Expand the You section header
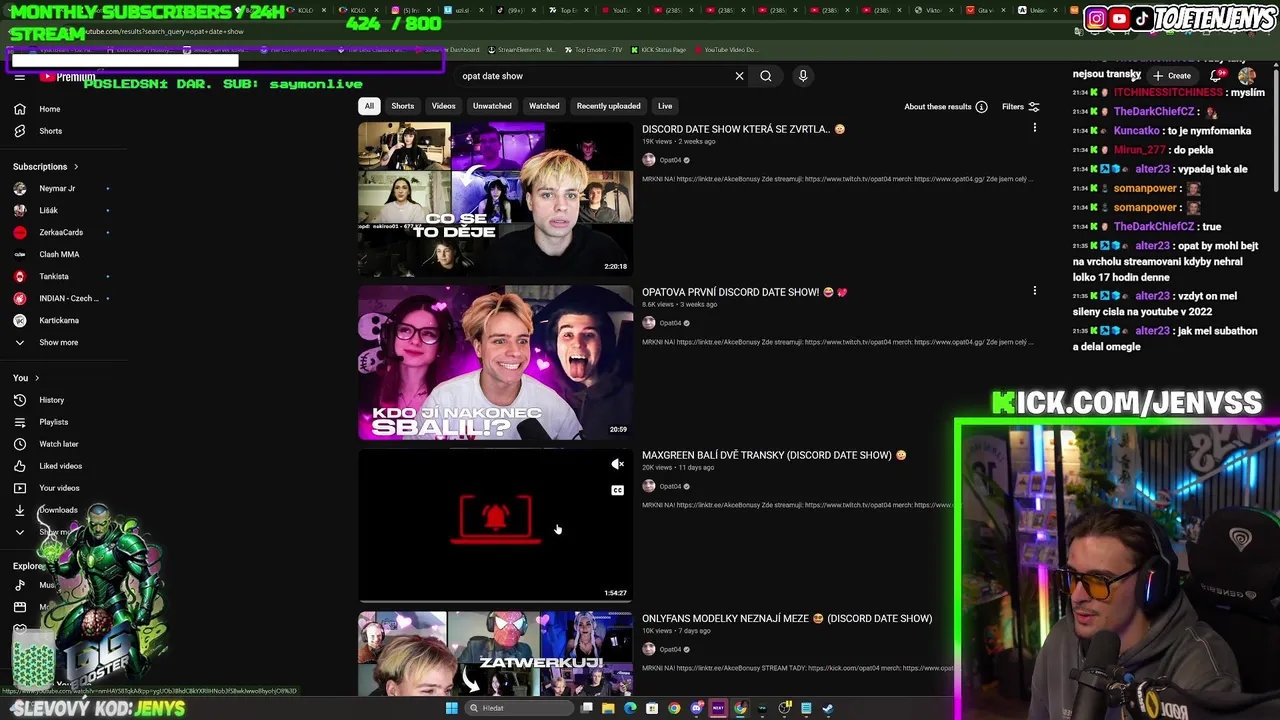 click(x=27, y=378)
